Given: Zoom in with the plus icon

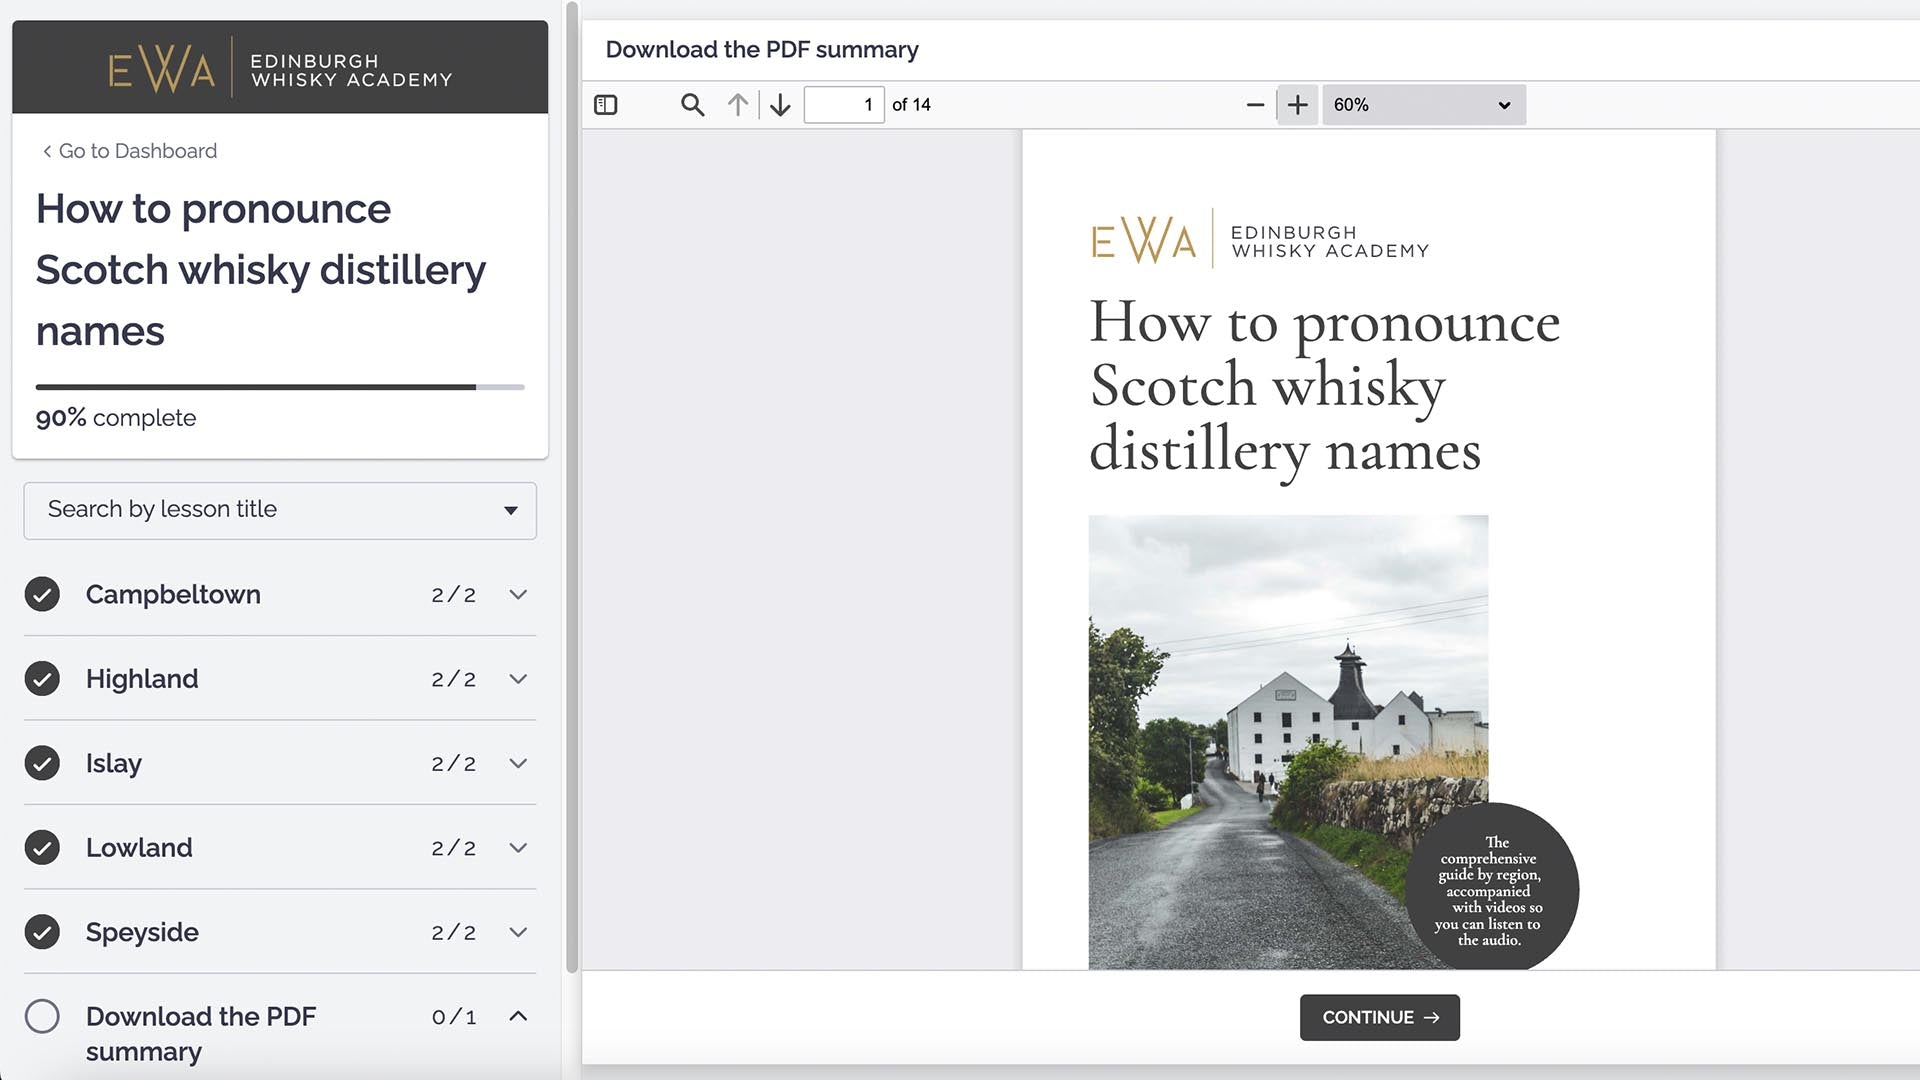Looking at the screenshot, I should pos(1297,105).
